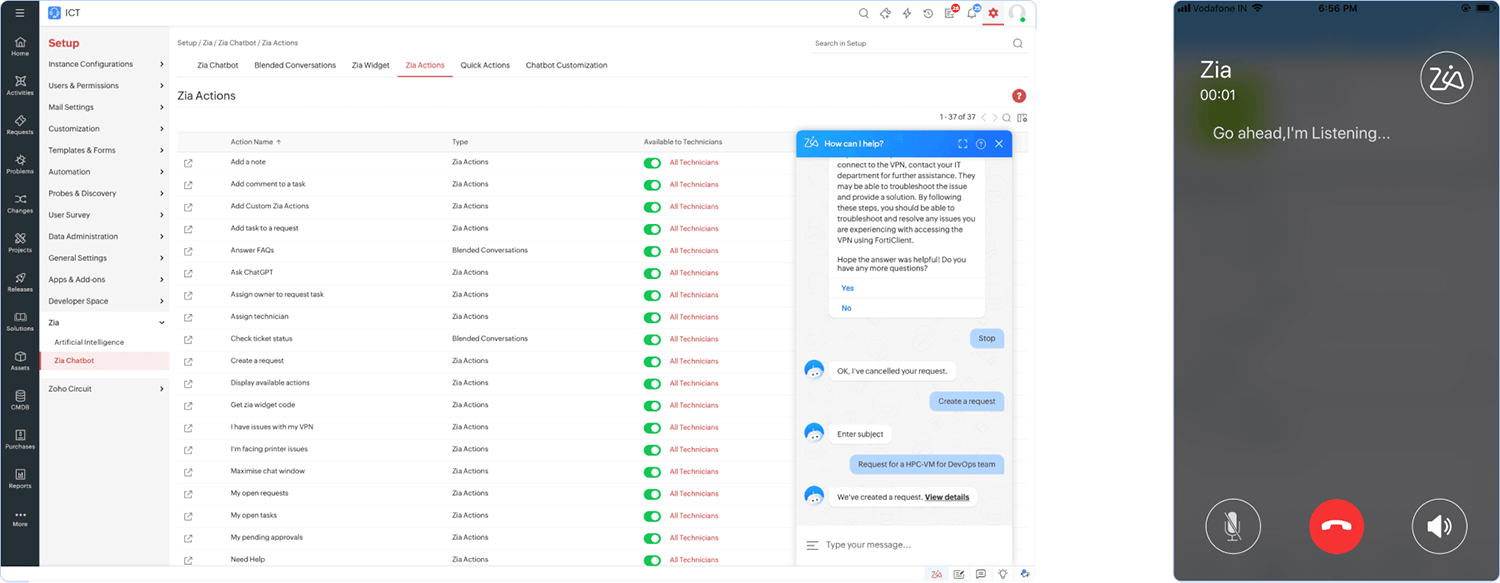Open Activities in left navigation
This screenshot has height=583, width=1500.
click(x=20, y=85)
